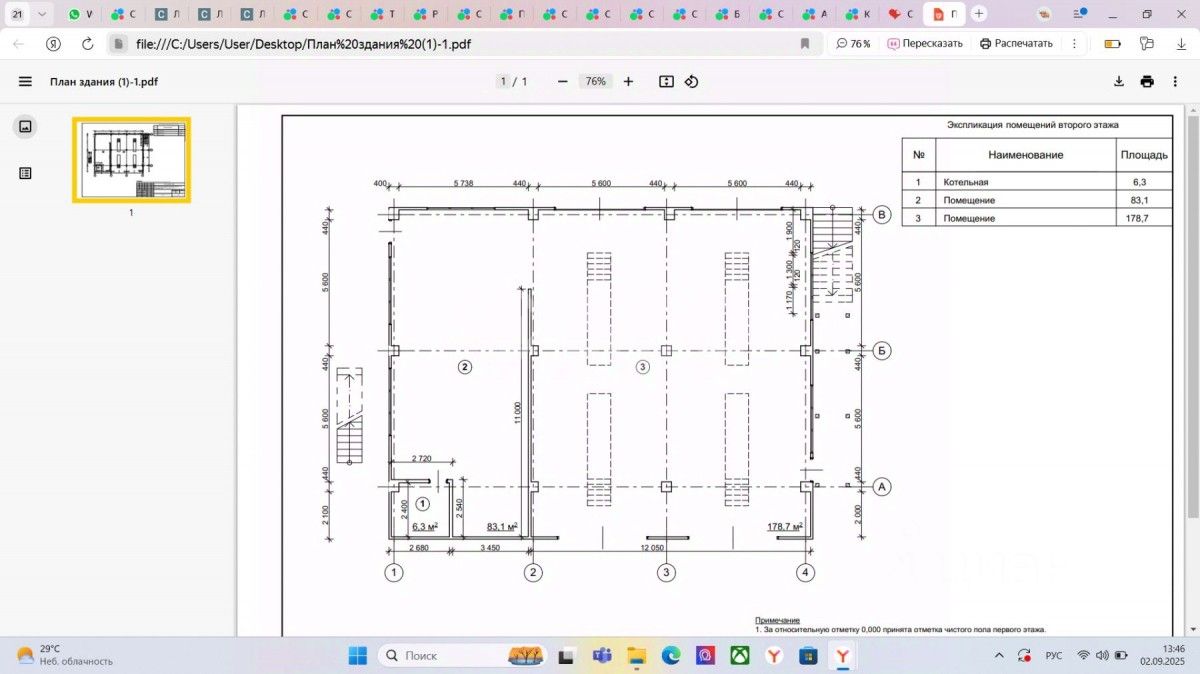Switch to the tab labeled Р
The height and width of the screenshot is (674, 1200).
point(426,14)
